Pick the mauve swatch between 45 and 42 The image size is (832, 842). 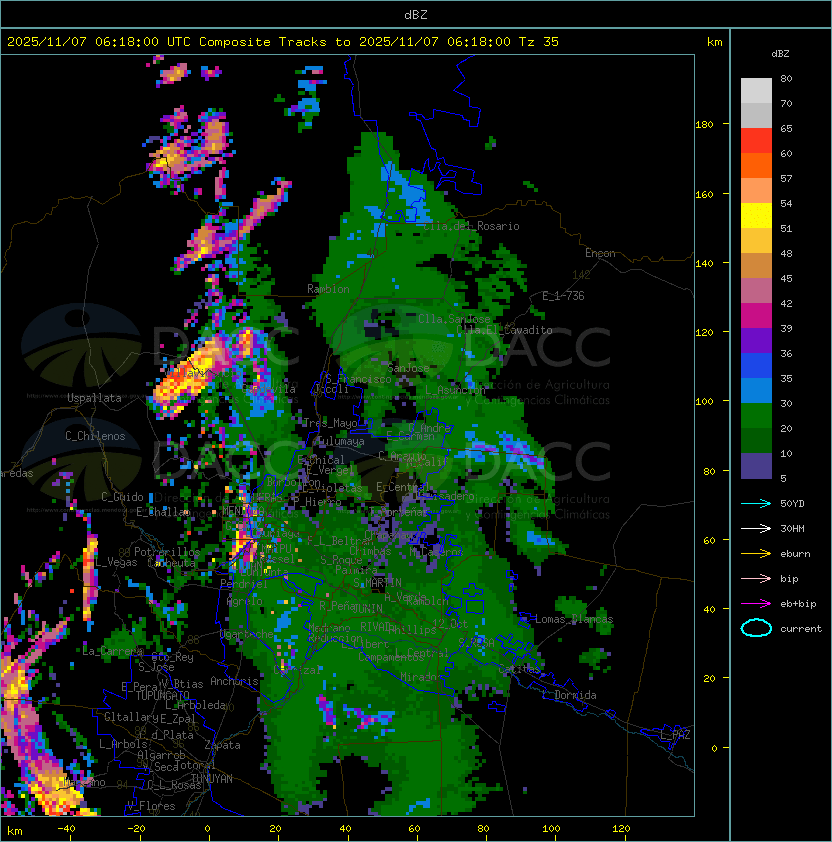(x=756, y=291)
